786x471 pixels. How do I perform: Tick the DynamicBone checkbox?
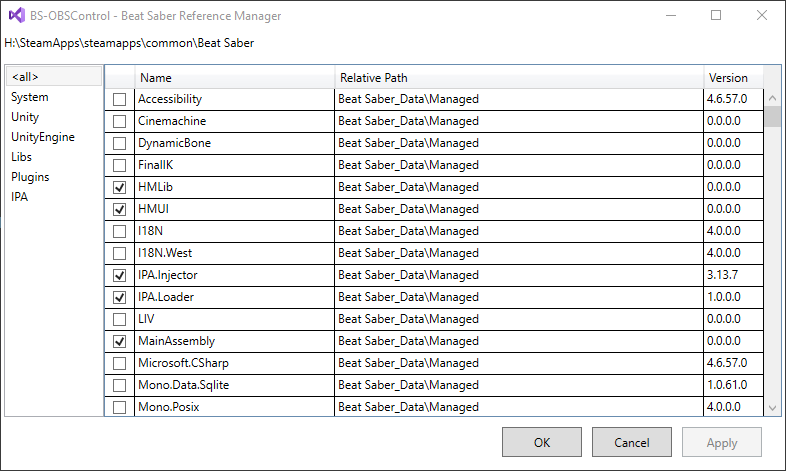(x=119, y=143)
